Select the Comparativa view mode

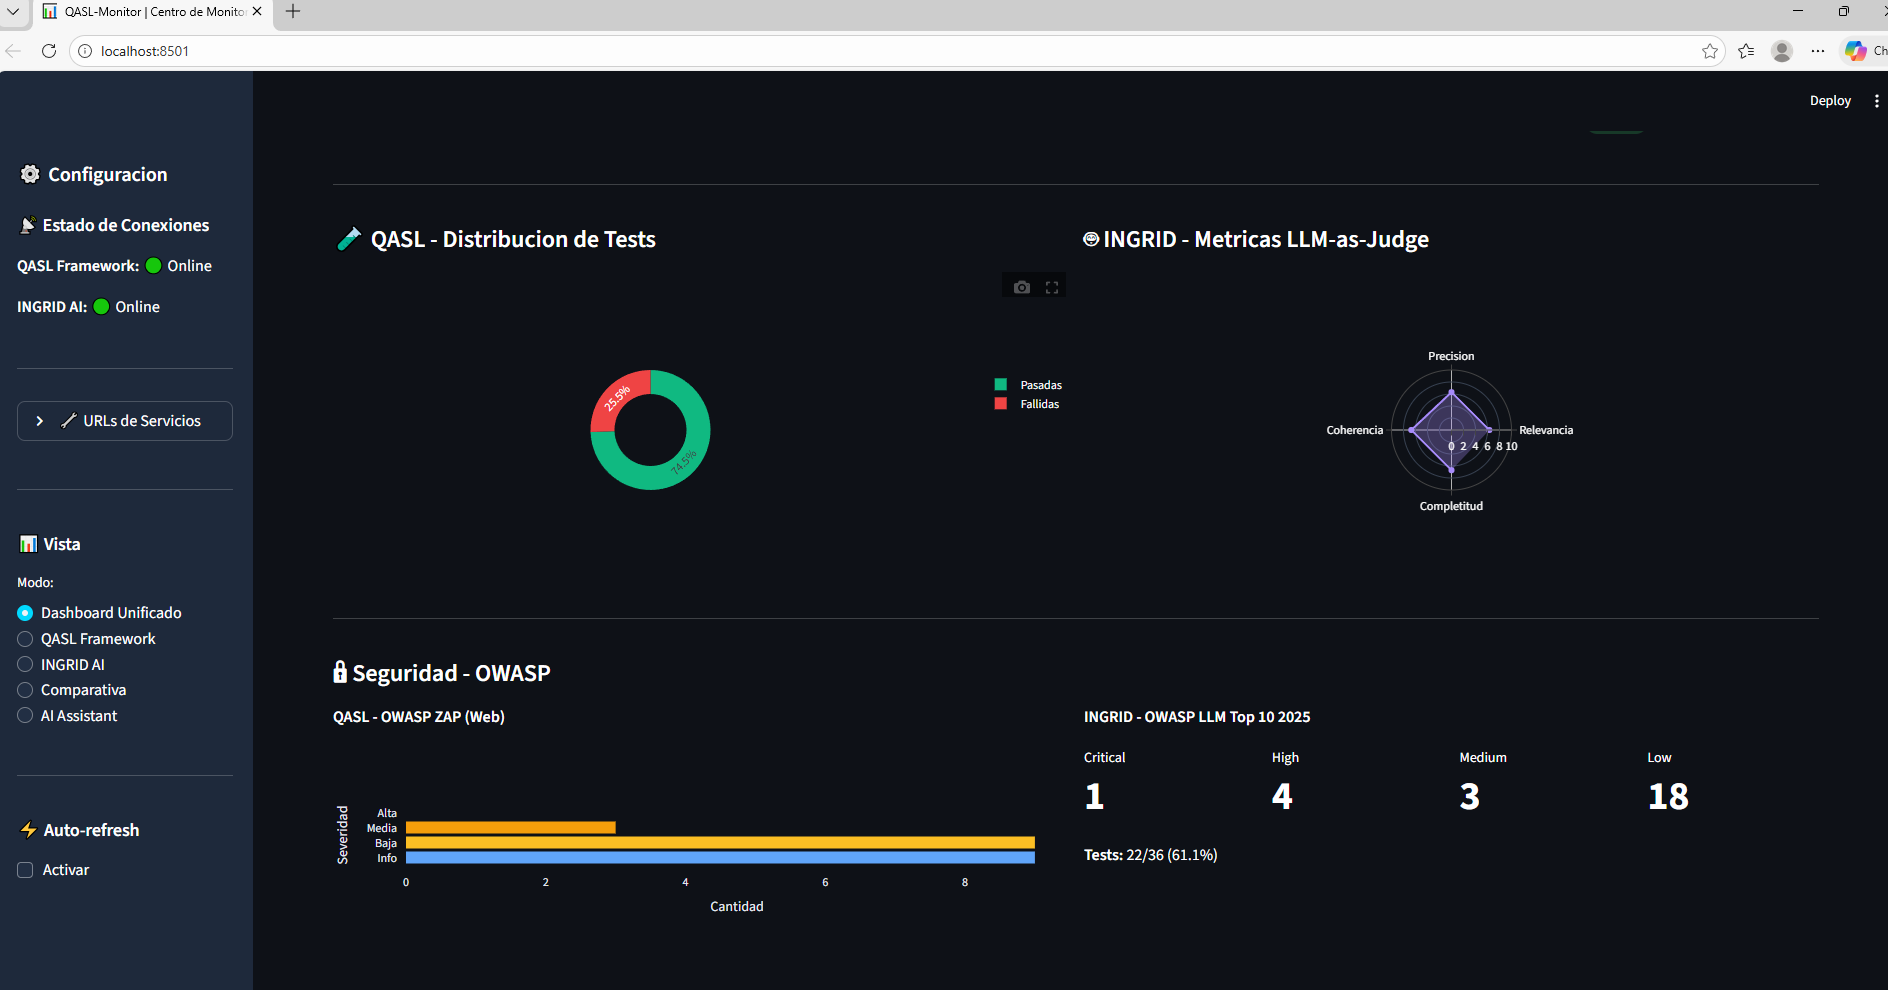23,689
